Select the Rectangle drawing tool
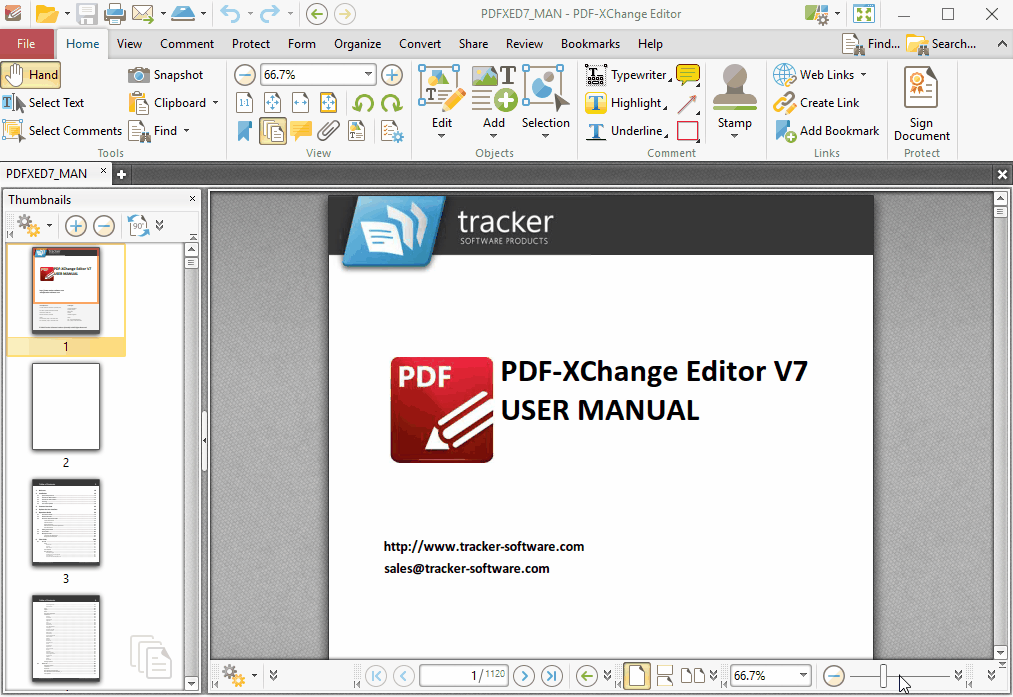 [x=687, y=131]
